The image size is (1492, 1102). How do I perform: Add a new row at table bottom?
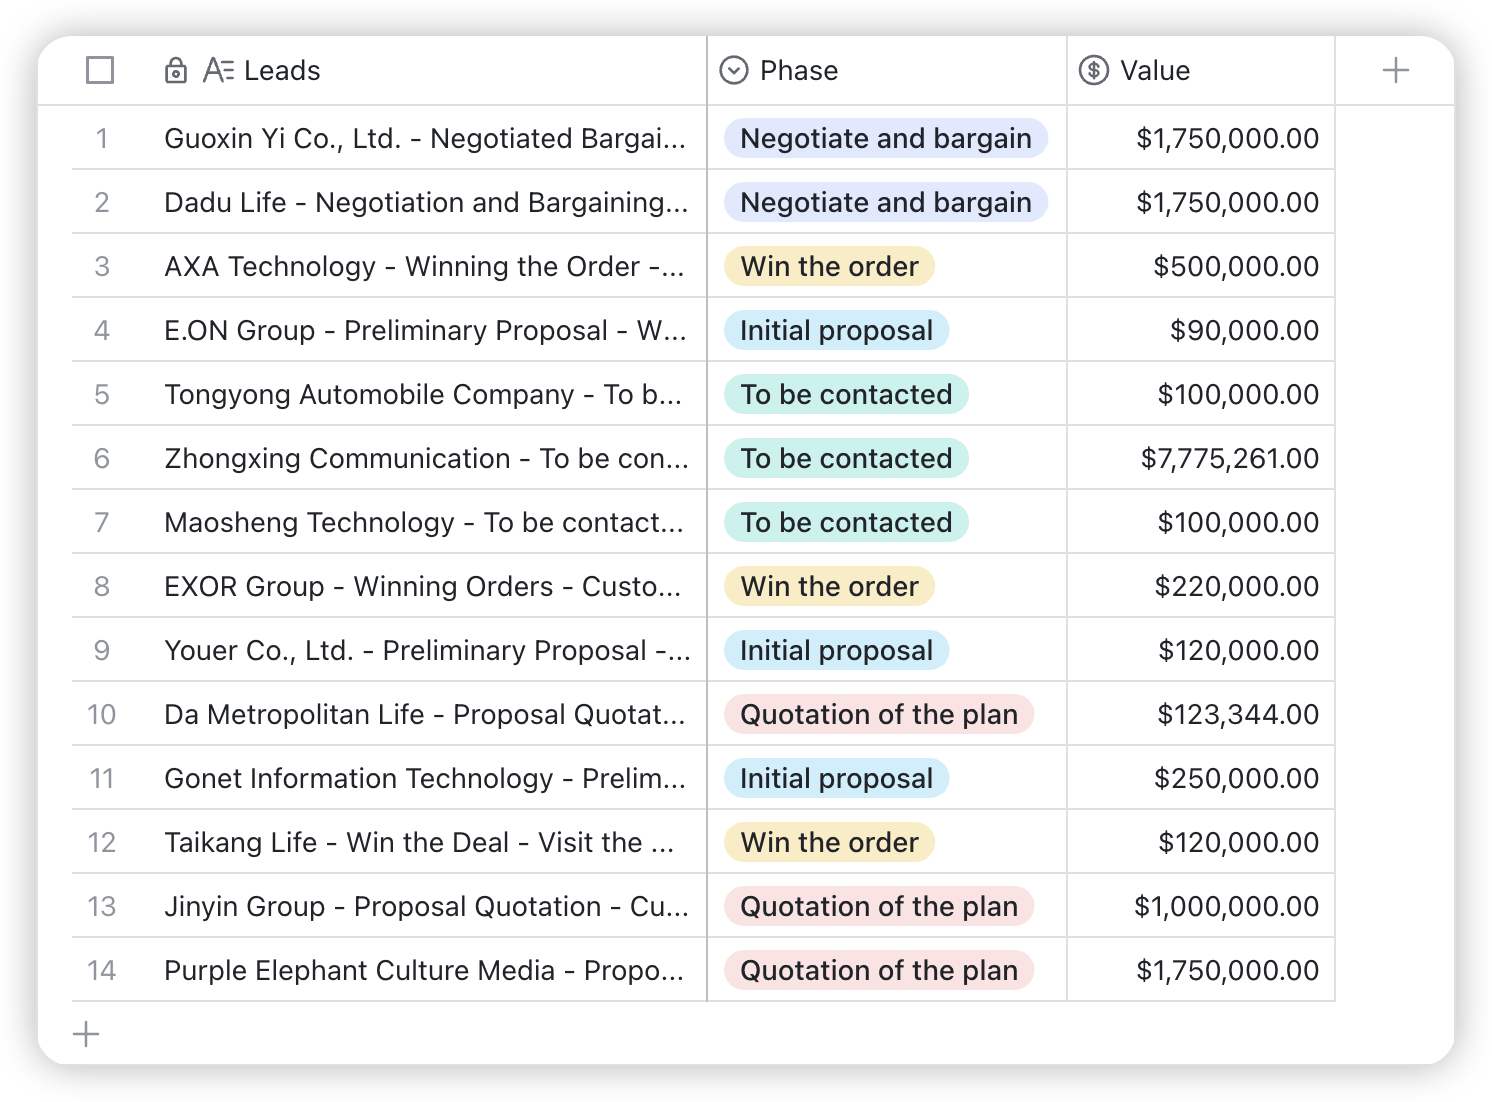click(87, 1034)
